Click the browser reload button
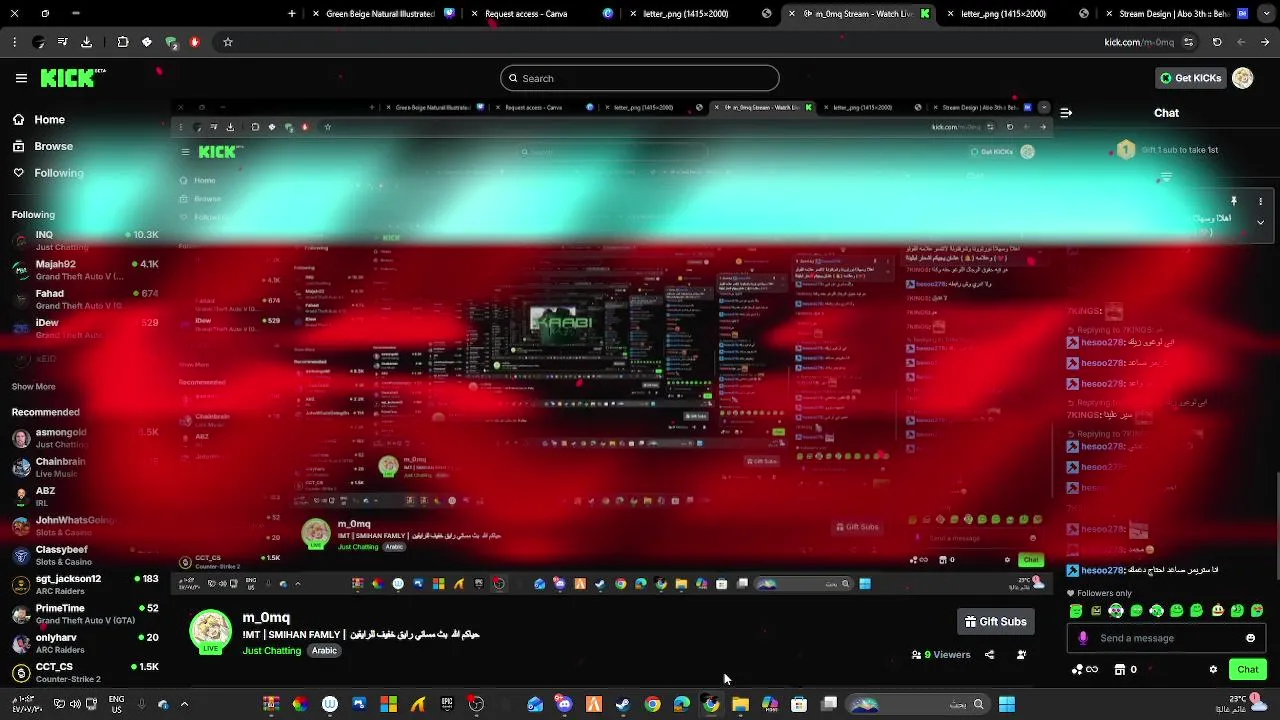This screenshot has width=1280, height=720. pyautogui.click(x=1217, y=42)
